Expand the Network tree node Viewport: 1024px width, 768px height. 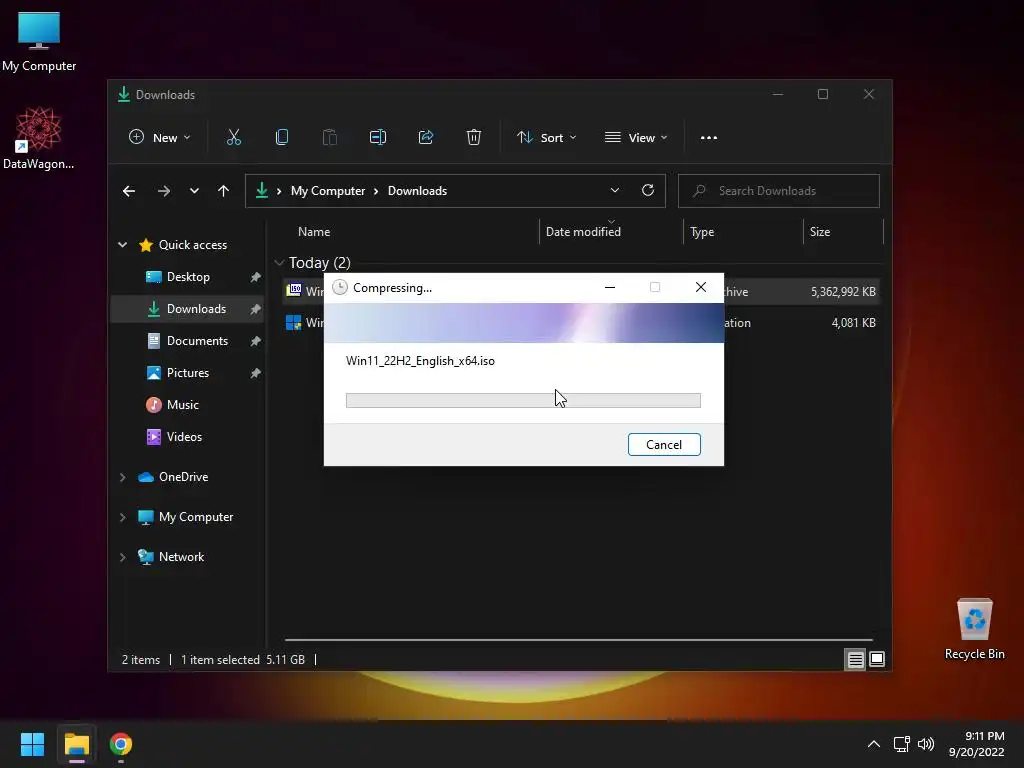click(123, 557)
